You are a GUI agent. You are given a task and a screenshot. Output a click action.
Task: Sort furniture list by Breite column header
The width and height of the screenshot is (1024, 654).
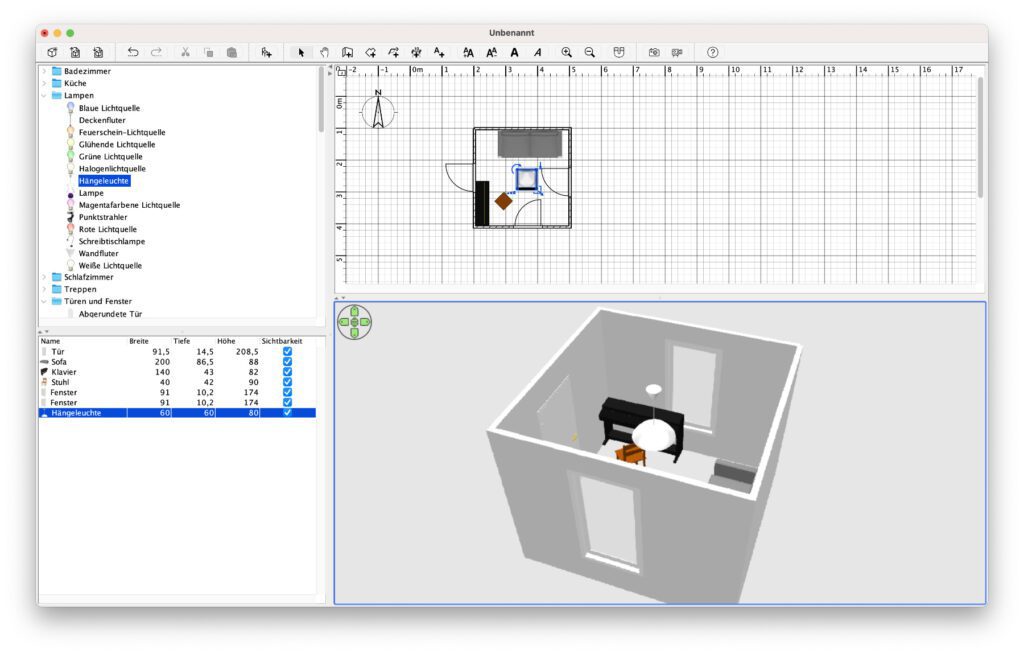[139, 341]
